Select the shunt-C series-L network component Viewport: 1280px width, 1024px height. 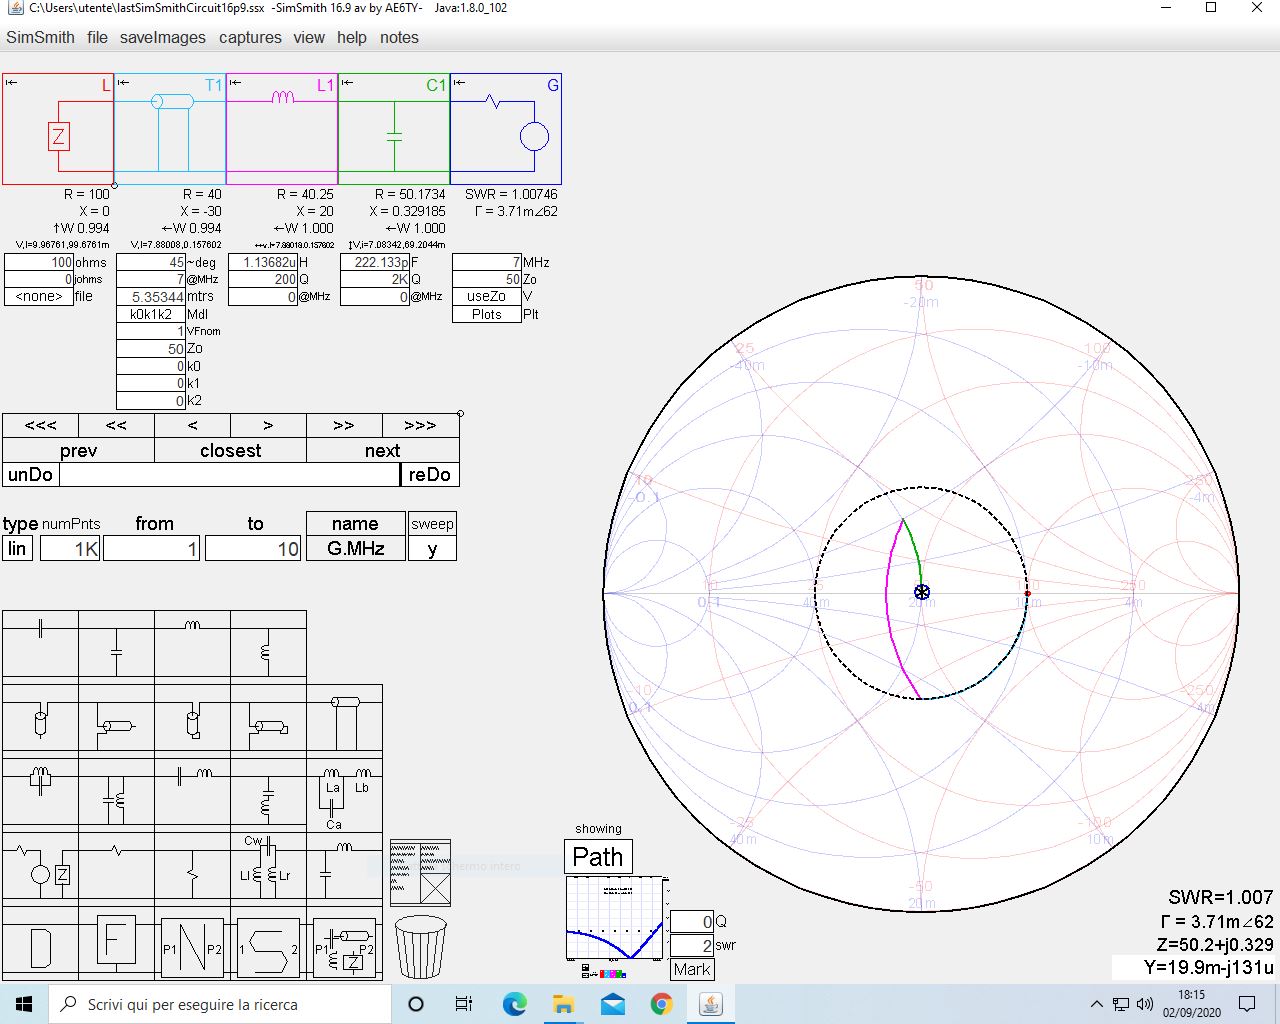[x=344, y=869]
